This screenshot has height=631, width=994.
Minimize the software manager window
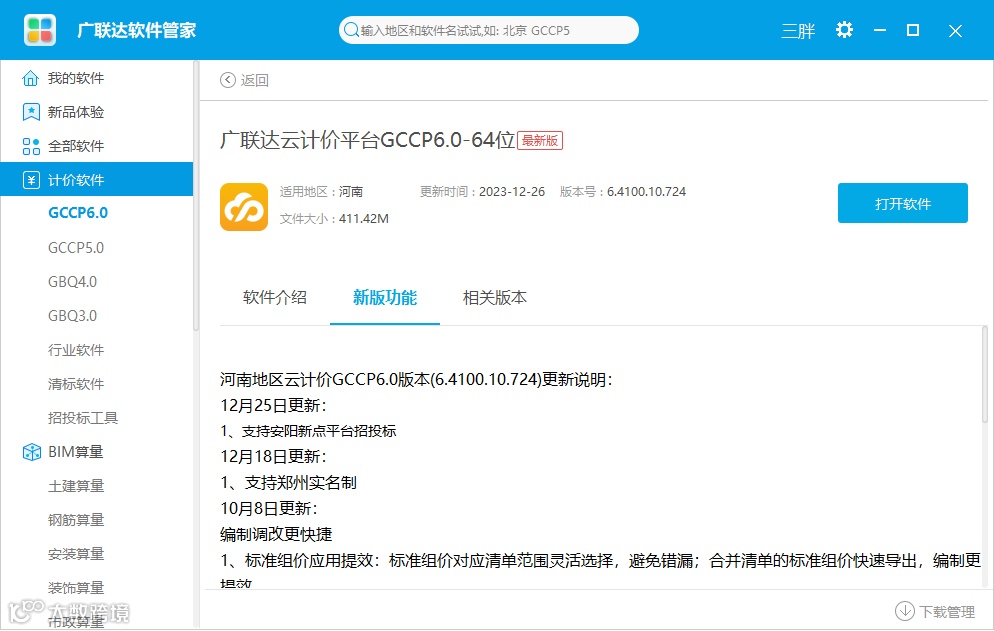click(880, 30)
